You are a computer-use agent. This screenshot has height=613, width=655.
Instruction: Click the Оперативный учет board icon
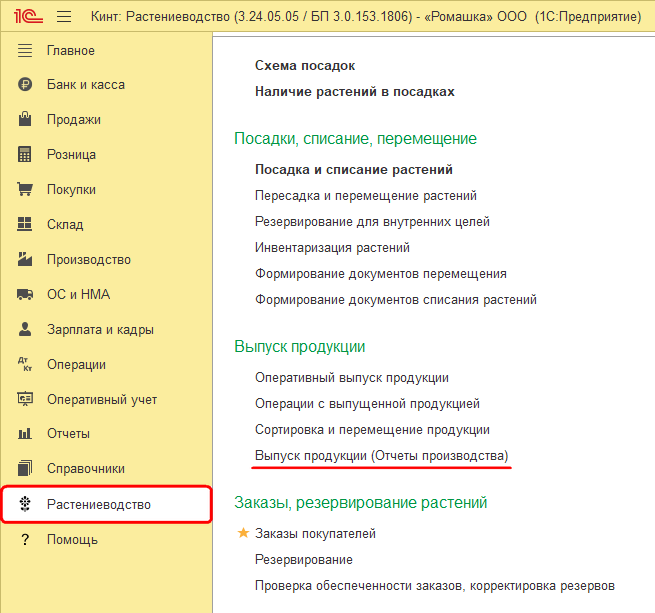tap(25, 399)
